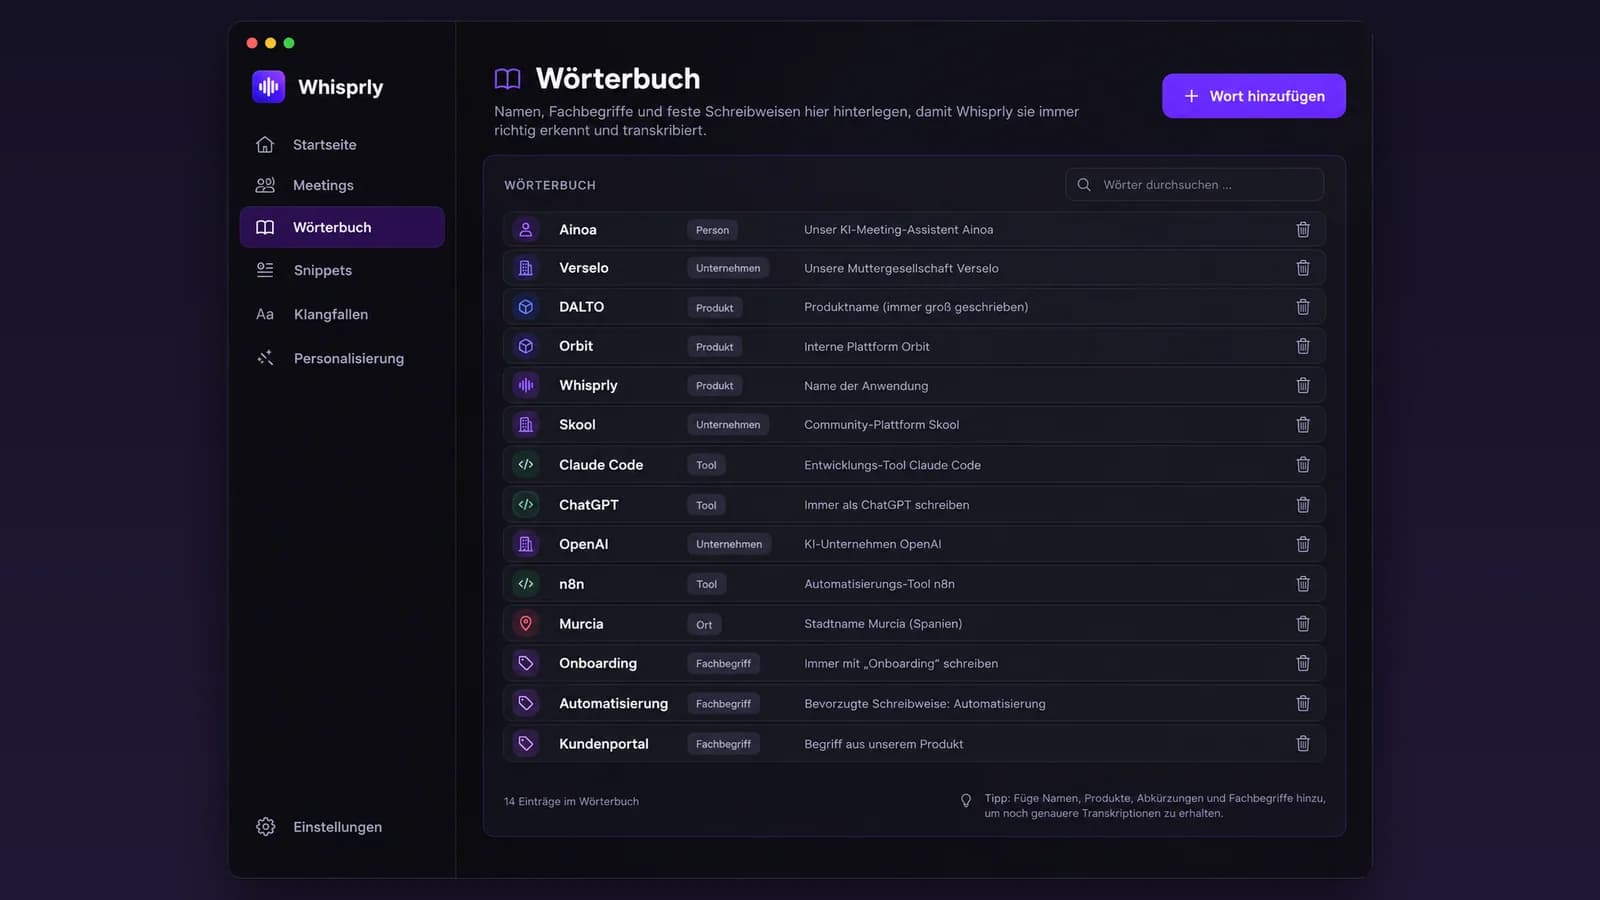Click 'Community-Plattform Skool' description

tap(882, 425)
